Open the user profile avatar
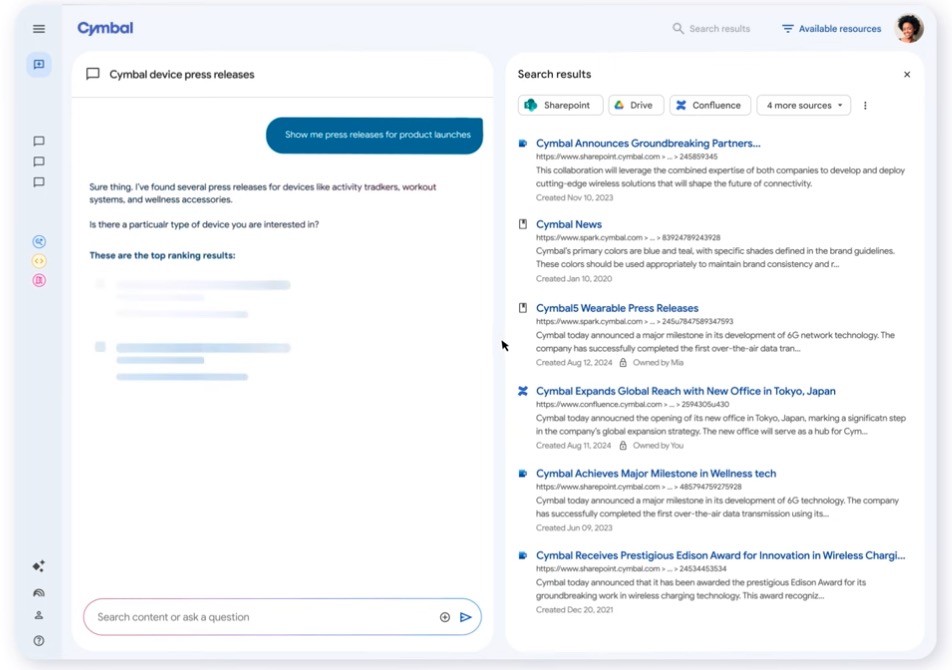Viewport: 952px width, 670px height. tap(909, 29)
